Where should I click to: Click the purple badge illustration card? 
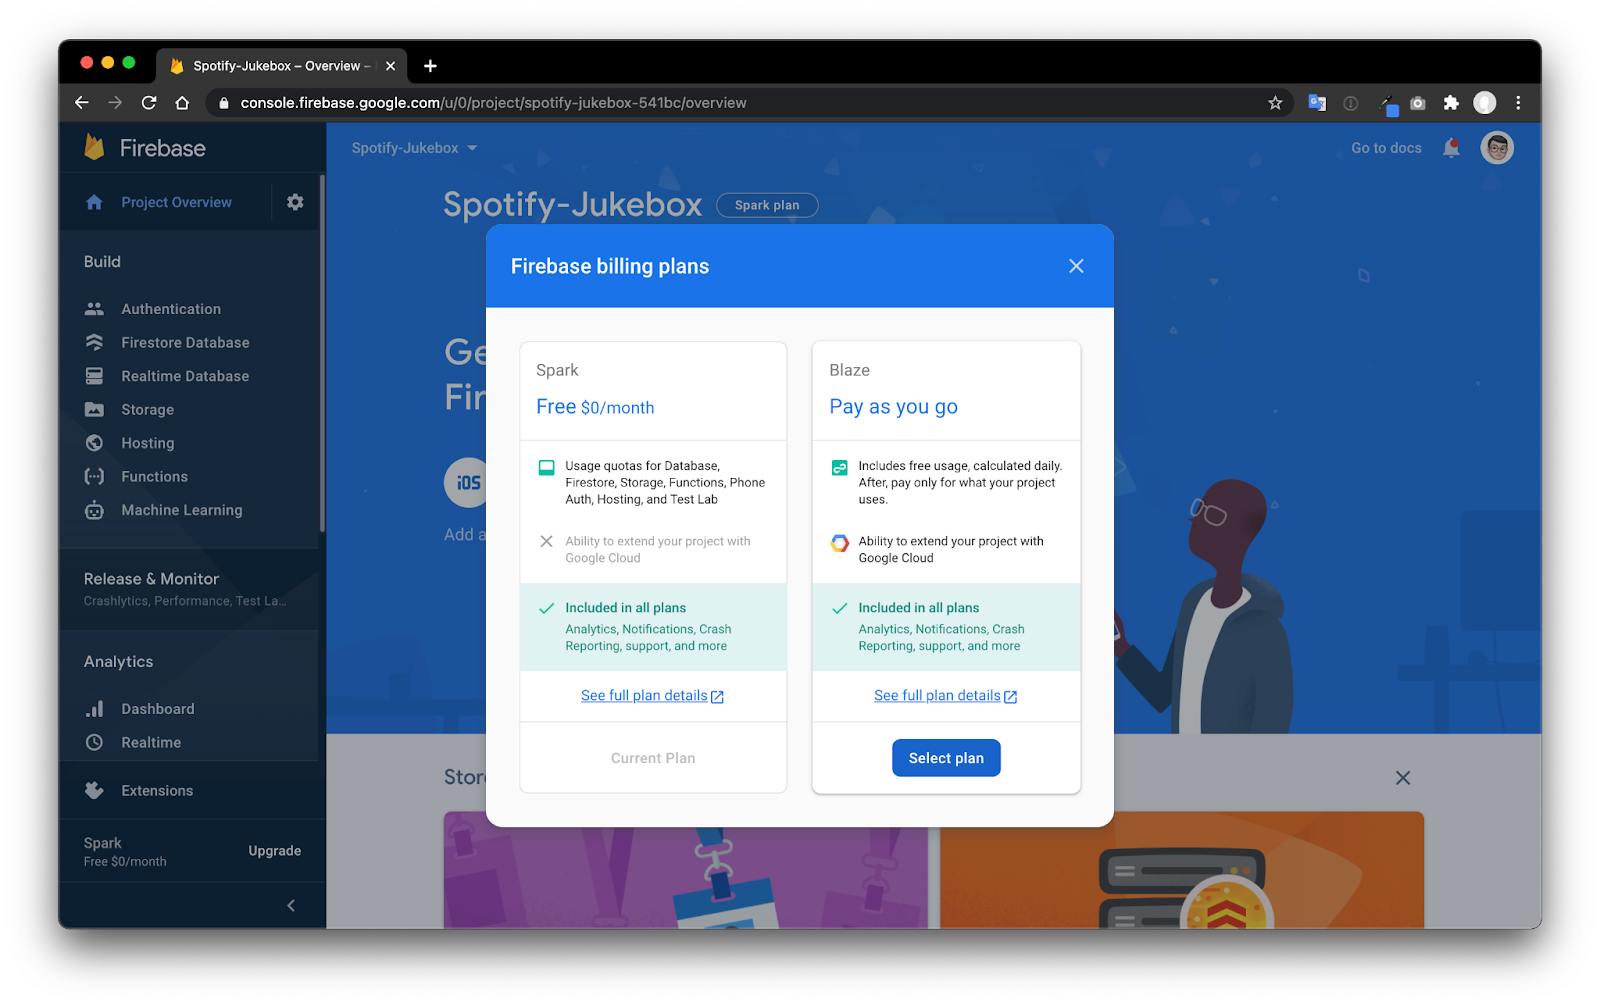tap(685, 870)
